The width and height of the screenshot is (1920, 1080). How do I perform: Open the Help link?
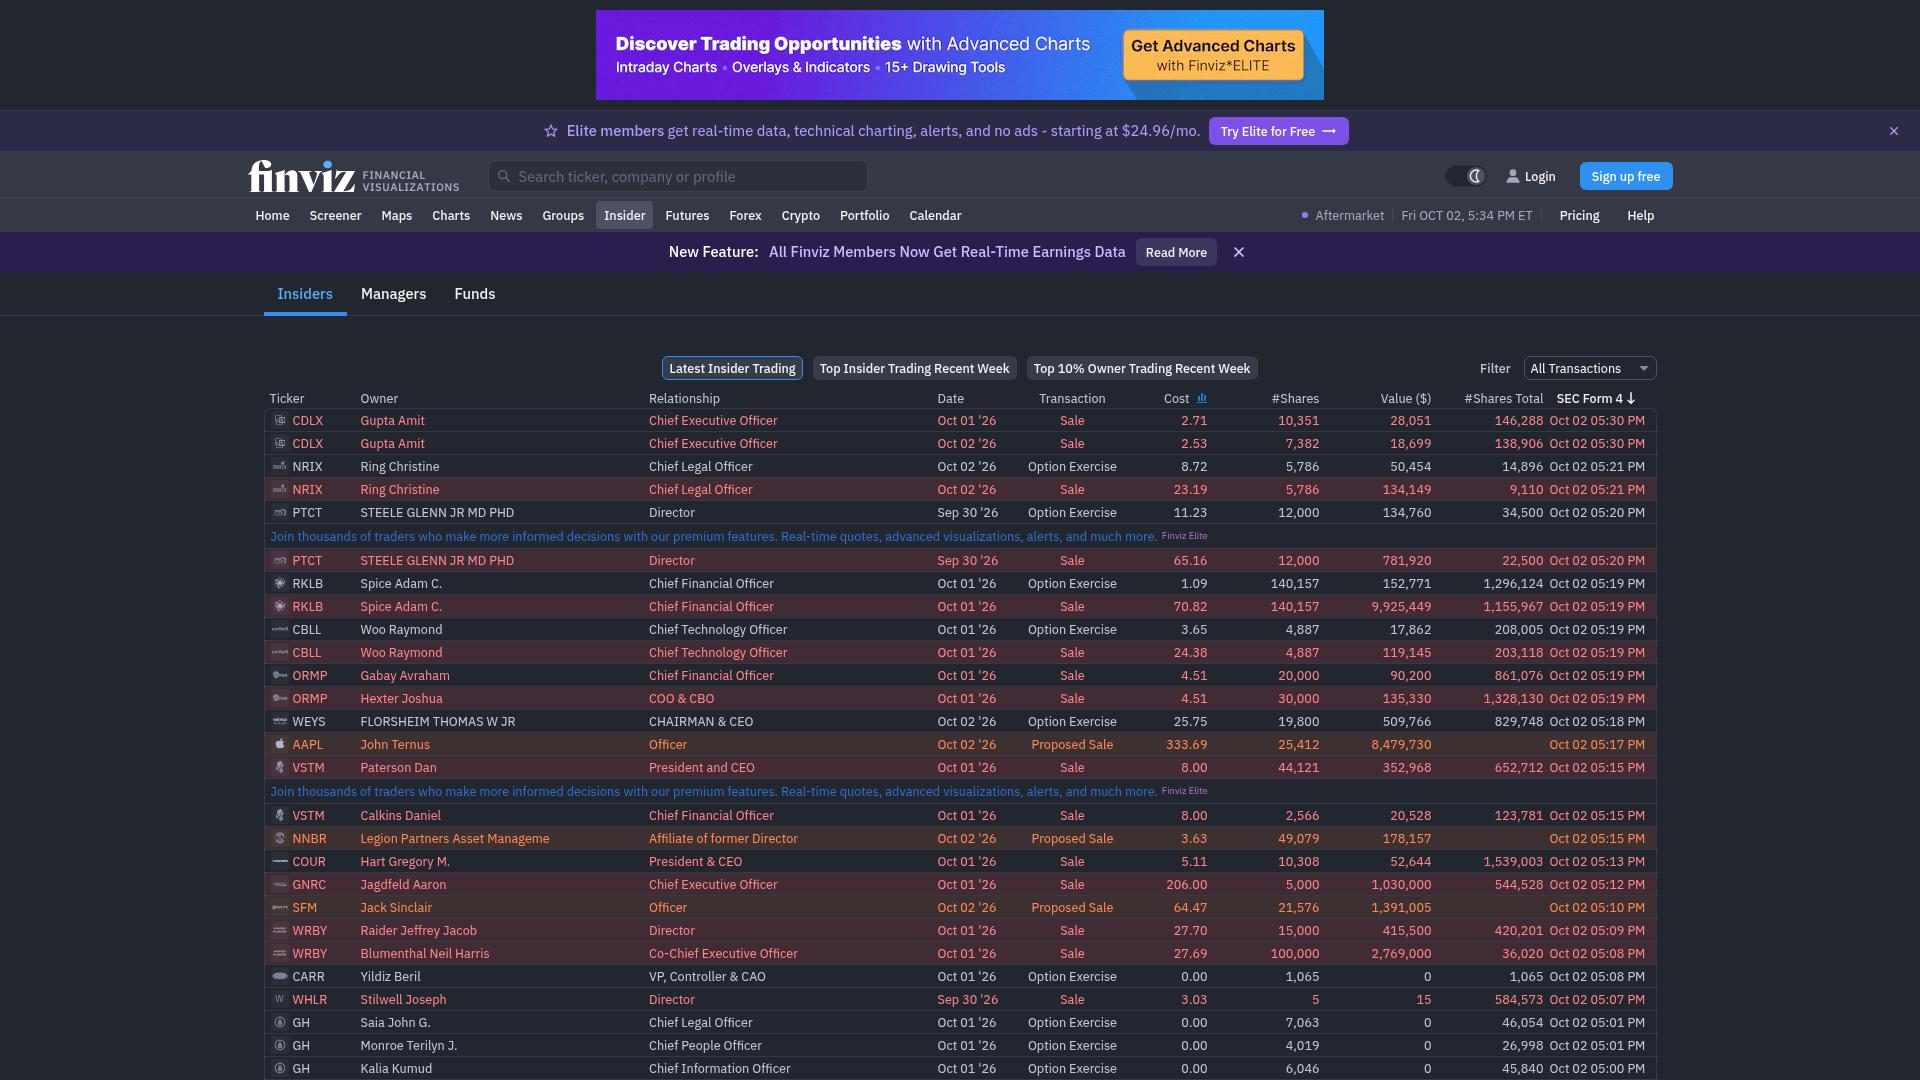[1640, 215]
